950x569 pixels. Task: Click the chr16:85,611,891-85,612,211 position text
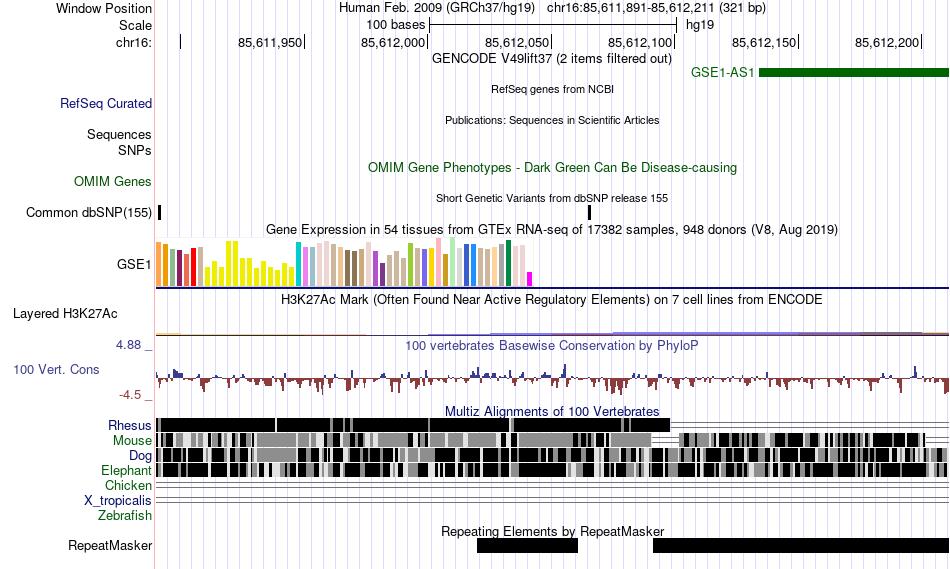click(x=656, y=8)
